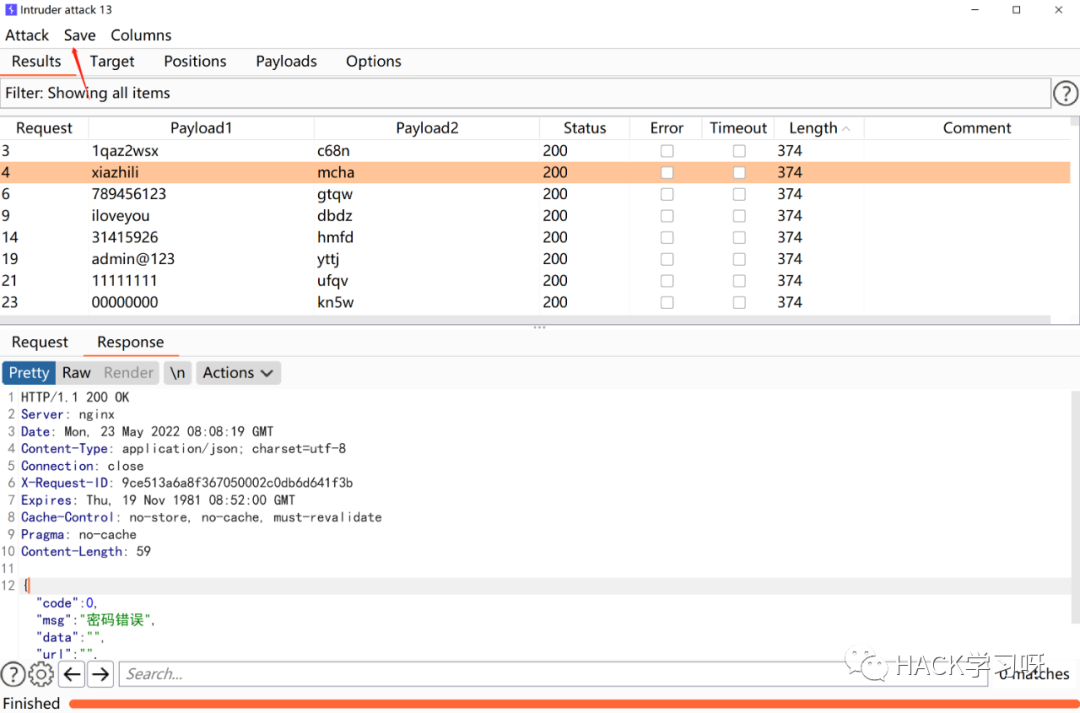
Task: Go to next search match arrow
Action: click(x=101, y=674)
